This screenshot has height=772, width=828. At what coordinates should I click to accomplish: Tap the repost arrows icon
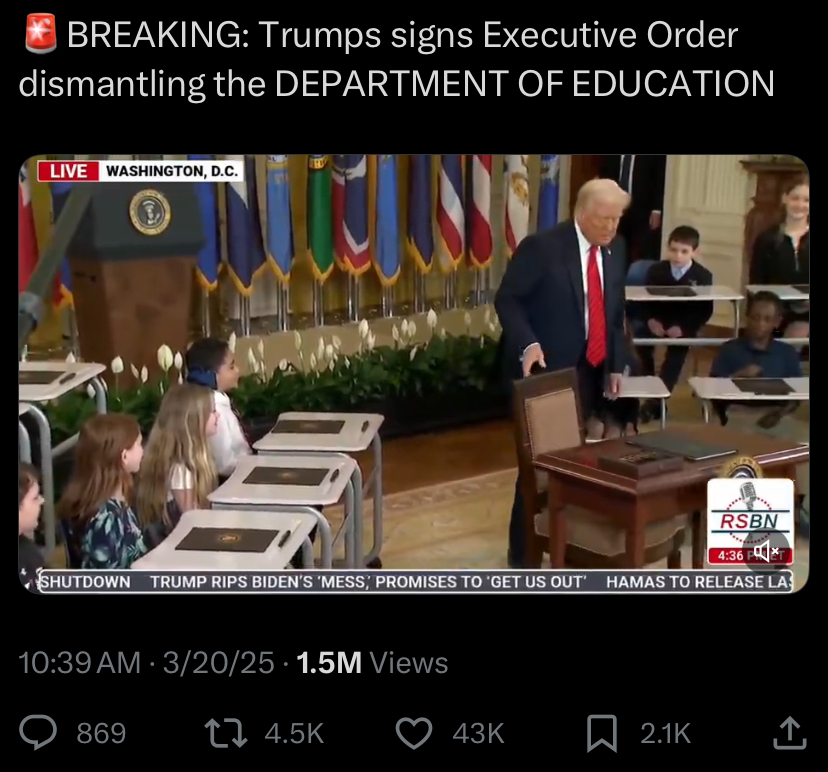(x=225, y=733)
